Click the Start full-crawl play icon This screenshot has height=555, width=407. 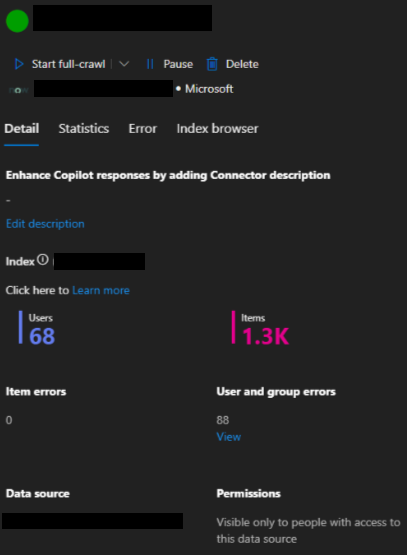tap(19, 64)
